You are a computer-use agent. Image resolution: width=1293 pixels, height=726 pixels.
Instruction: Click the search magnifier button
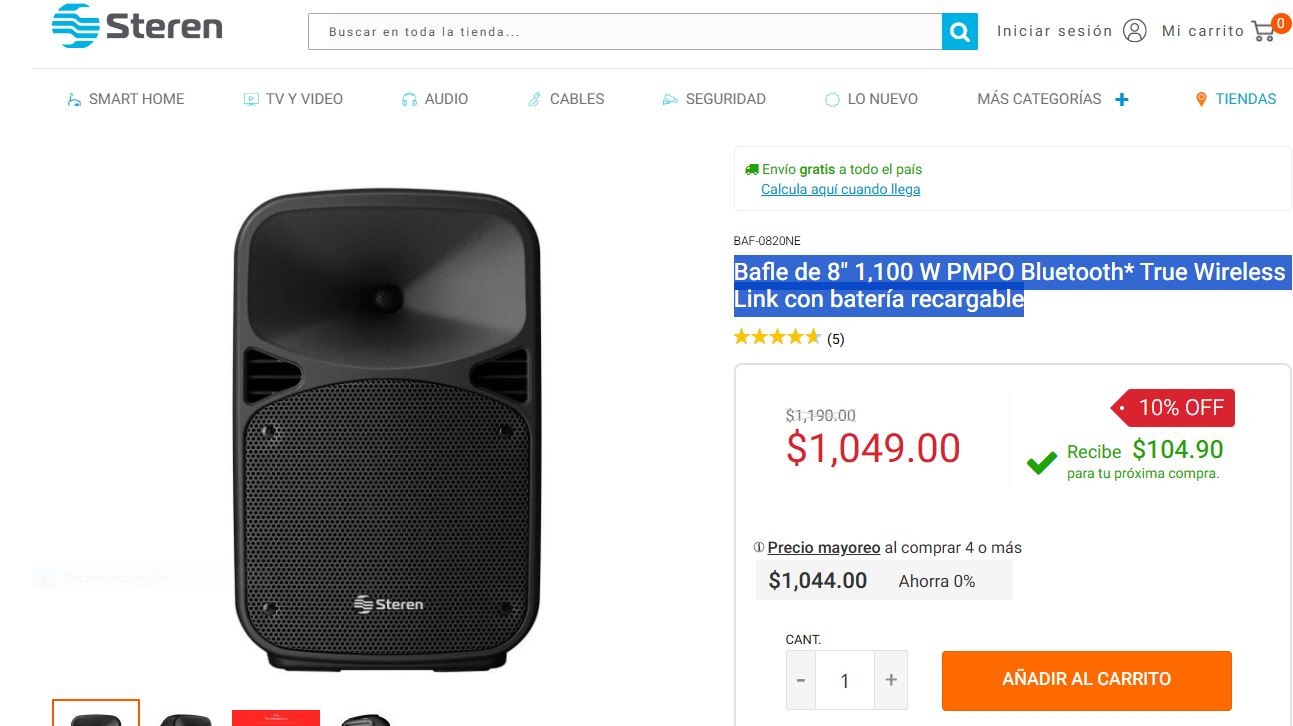(x=959, y=32)
